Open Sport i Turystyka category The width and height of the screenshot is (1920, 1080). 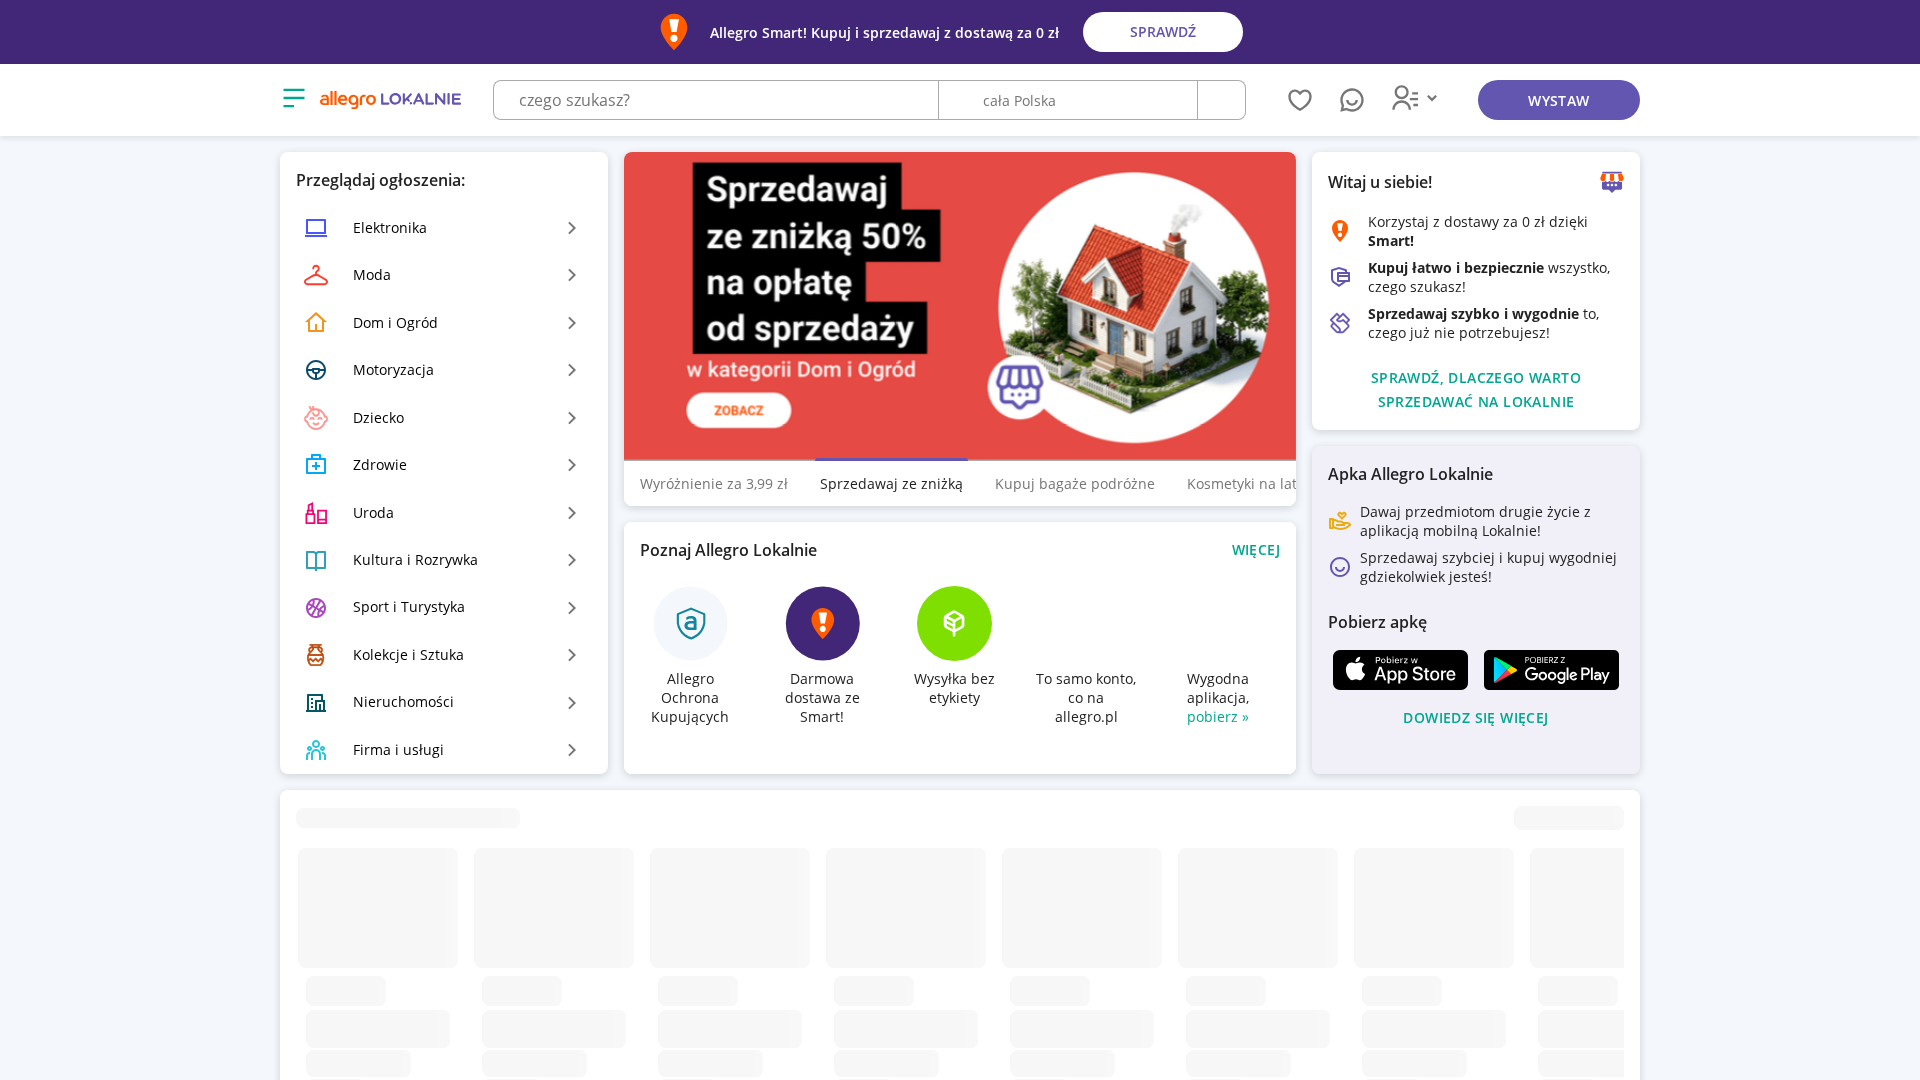point(444,607)
